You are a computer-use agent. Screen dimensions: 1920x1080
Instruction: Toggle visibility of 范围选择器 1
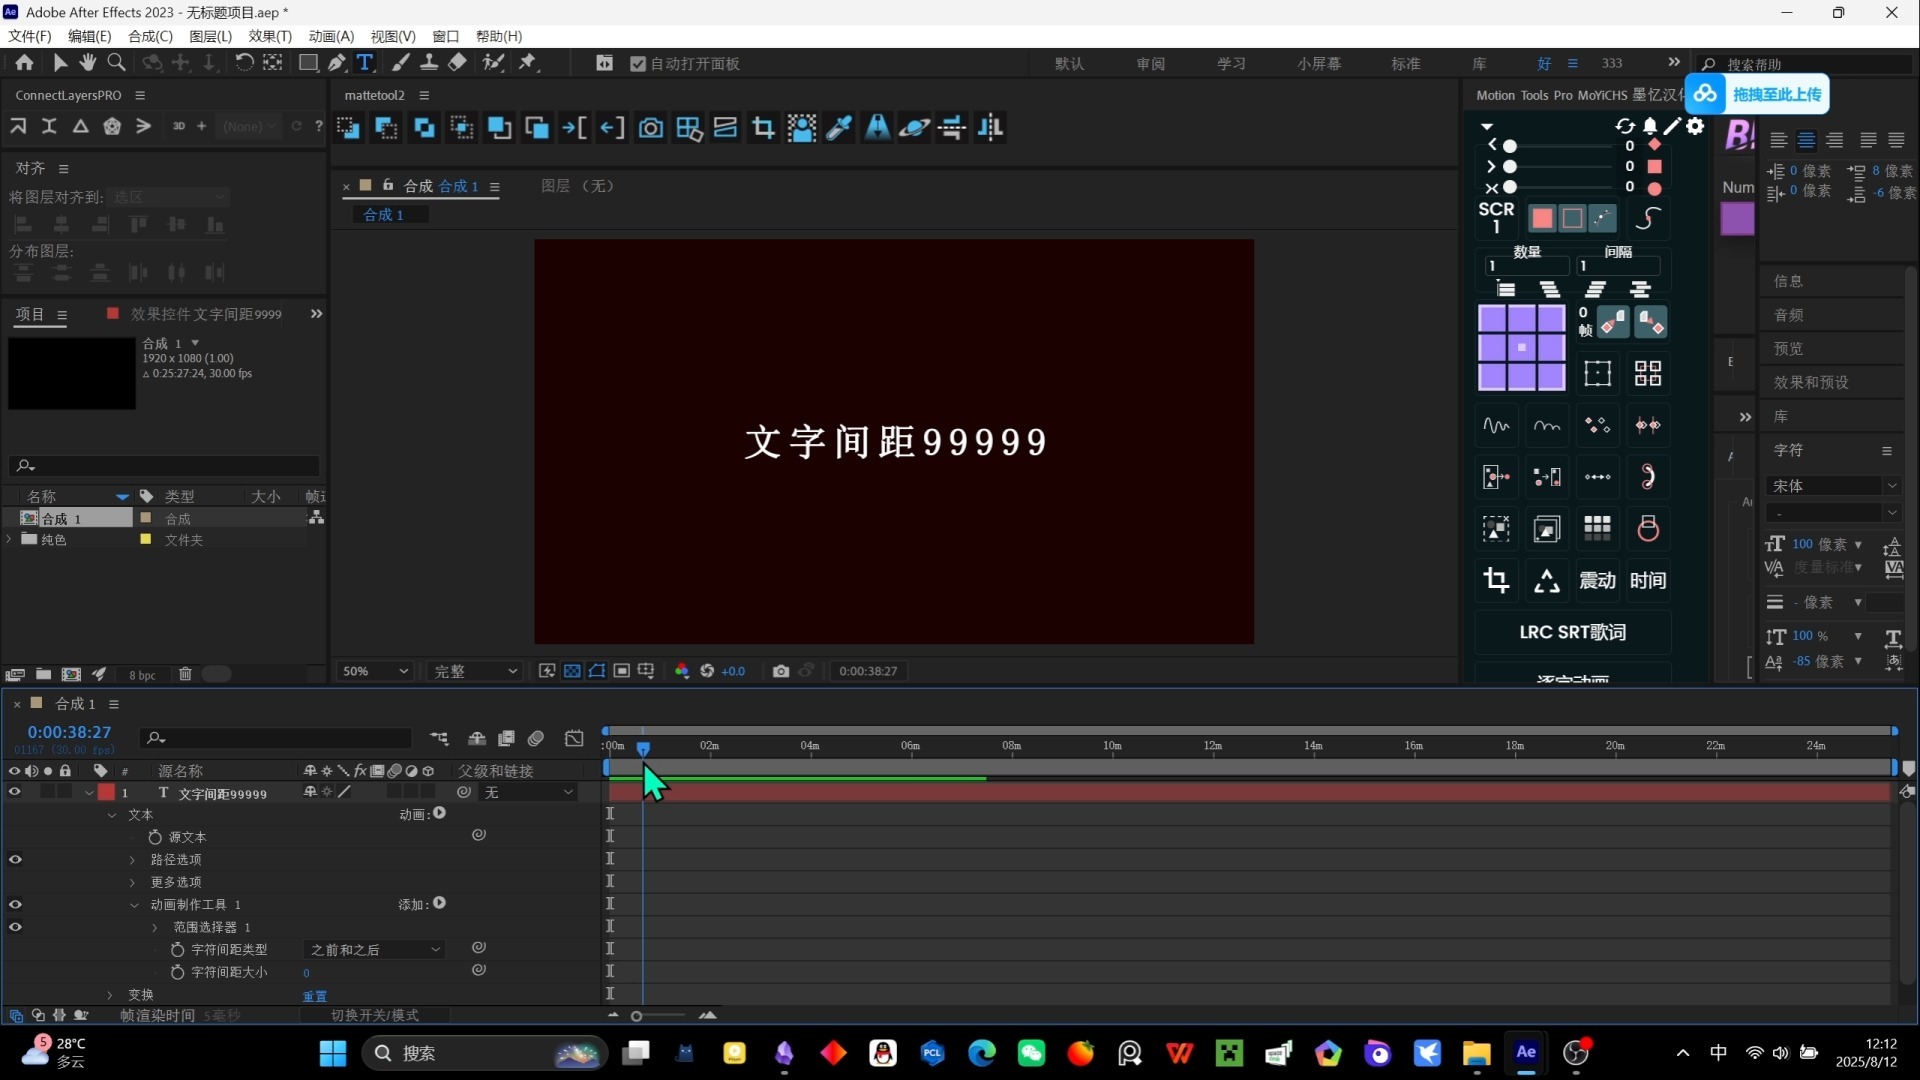point(15,927)
